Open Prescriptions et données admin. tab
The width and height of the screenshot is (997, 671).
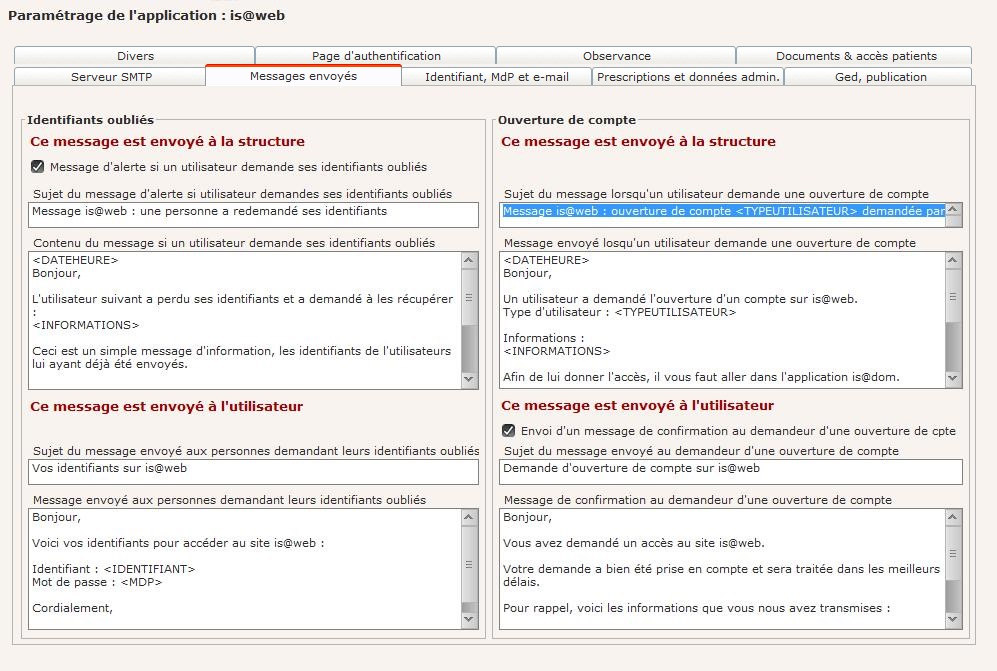688,77
